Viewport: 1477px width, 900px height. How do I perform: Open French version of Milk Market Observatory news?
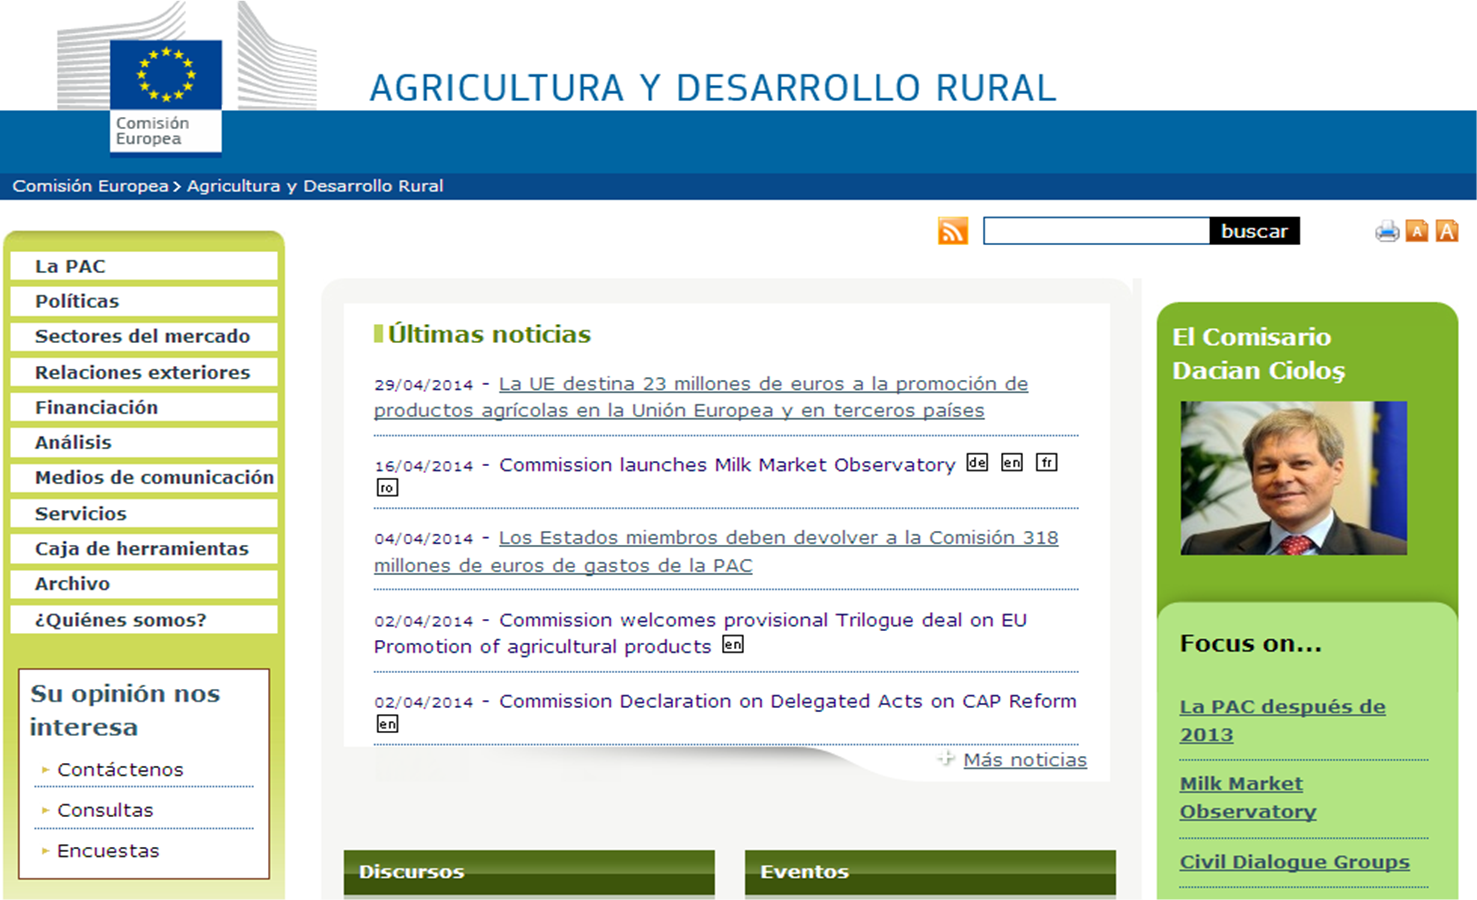(1046, 462)
